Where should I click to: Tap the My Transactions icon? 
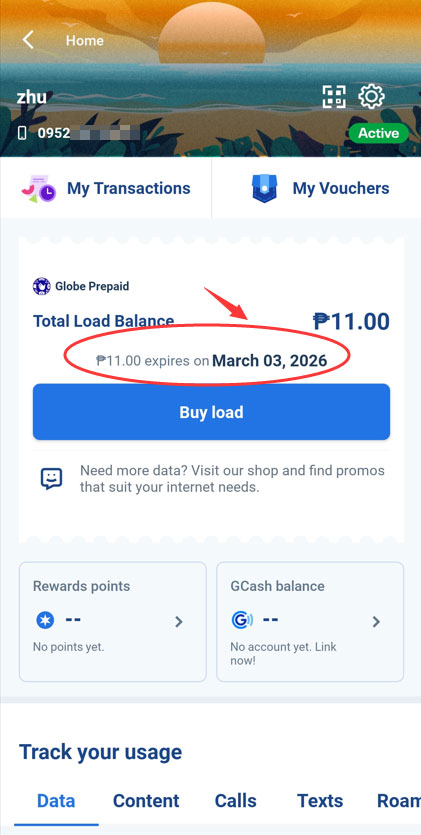(x=38, y=189)
